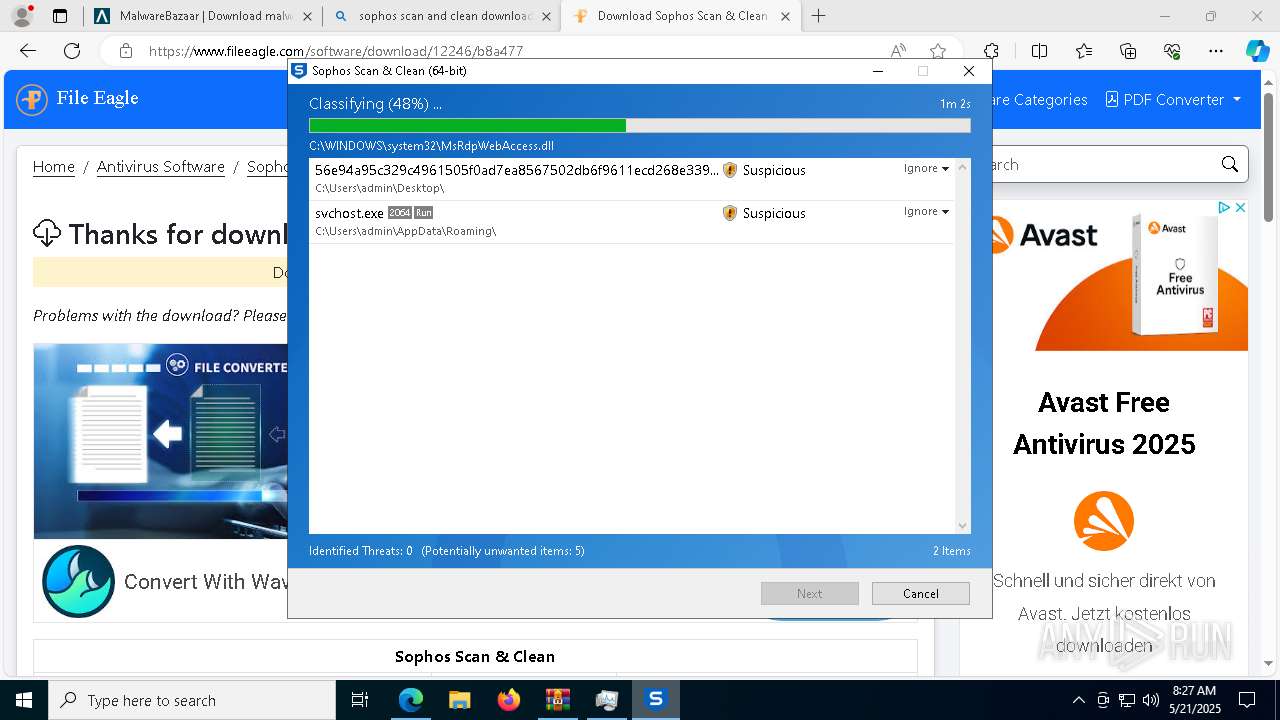
Task: Click the File Eagle logo
Action: tap(78, 99)
